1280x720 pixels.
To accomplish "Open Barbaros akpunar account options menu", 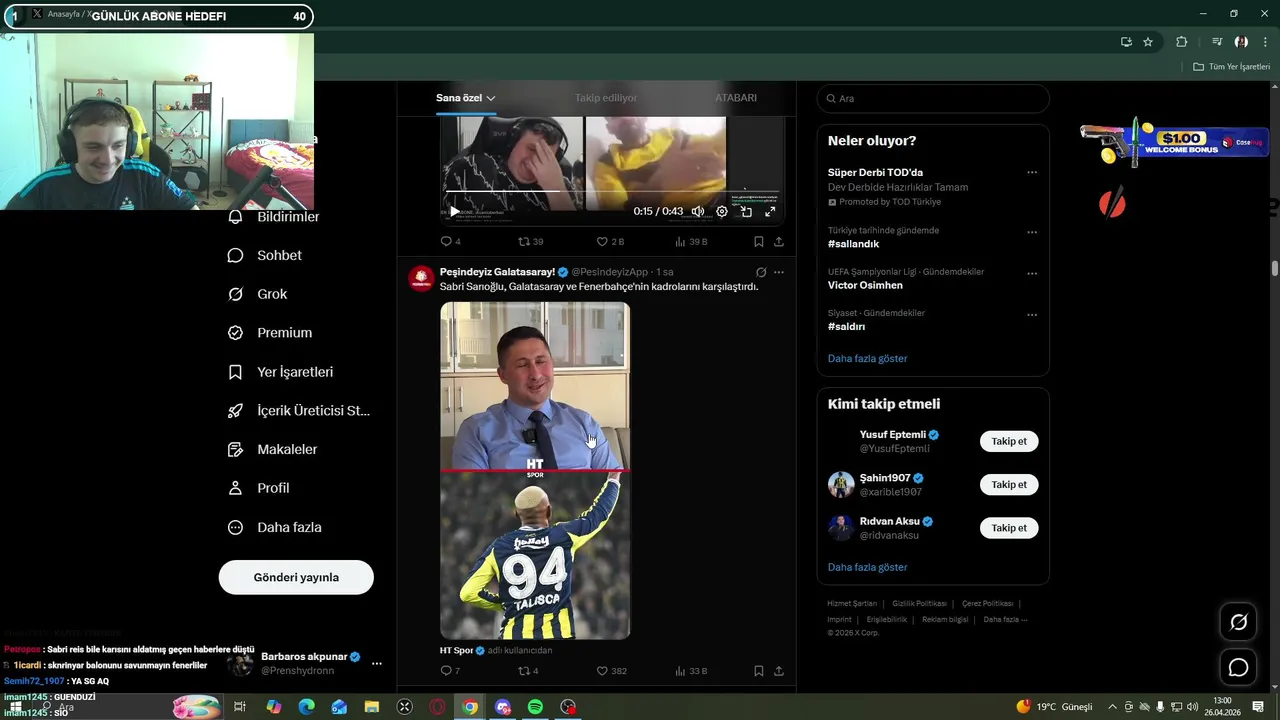I will coord(377,663).
